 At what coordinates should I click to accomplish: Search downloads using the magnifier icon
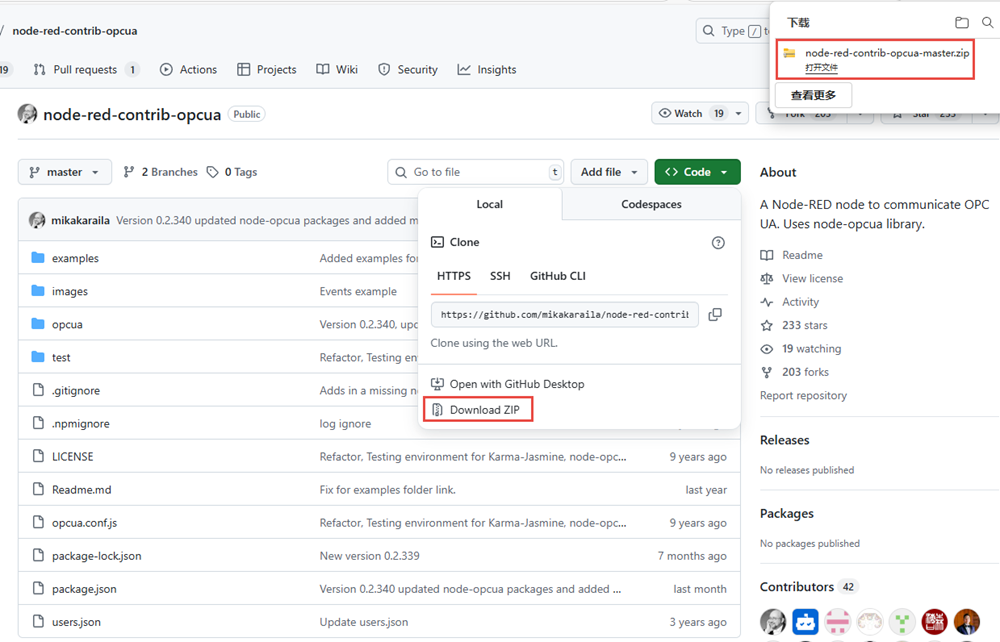987,23
